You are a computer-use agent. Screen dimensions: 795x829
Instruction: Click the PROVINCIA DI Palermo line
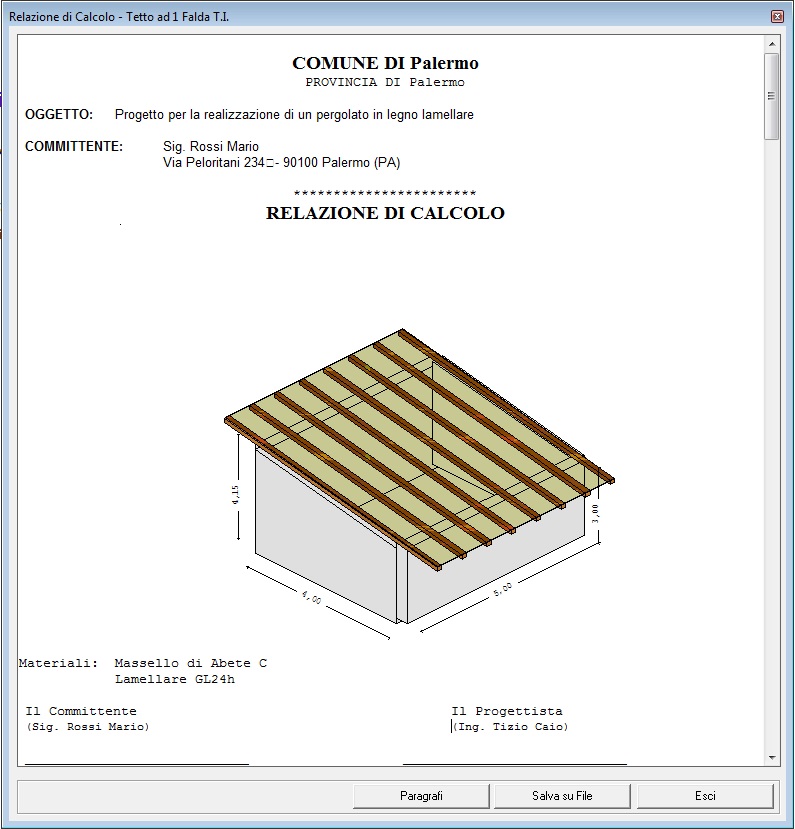(x=385, y=82)
